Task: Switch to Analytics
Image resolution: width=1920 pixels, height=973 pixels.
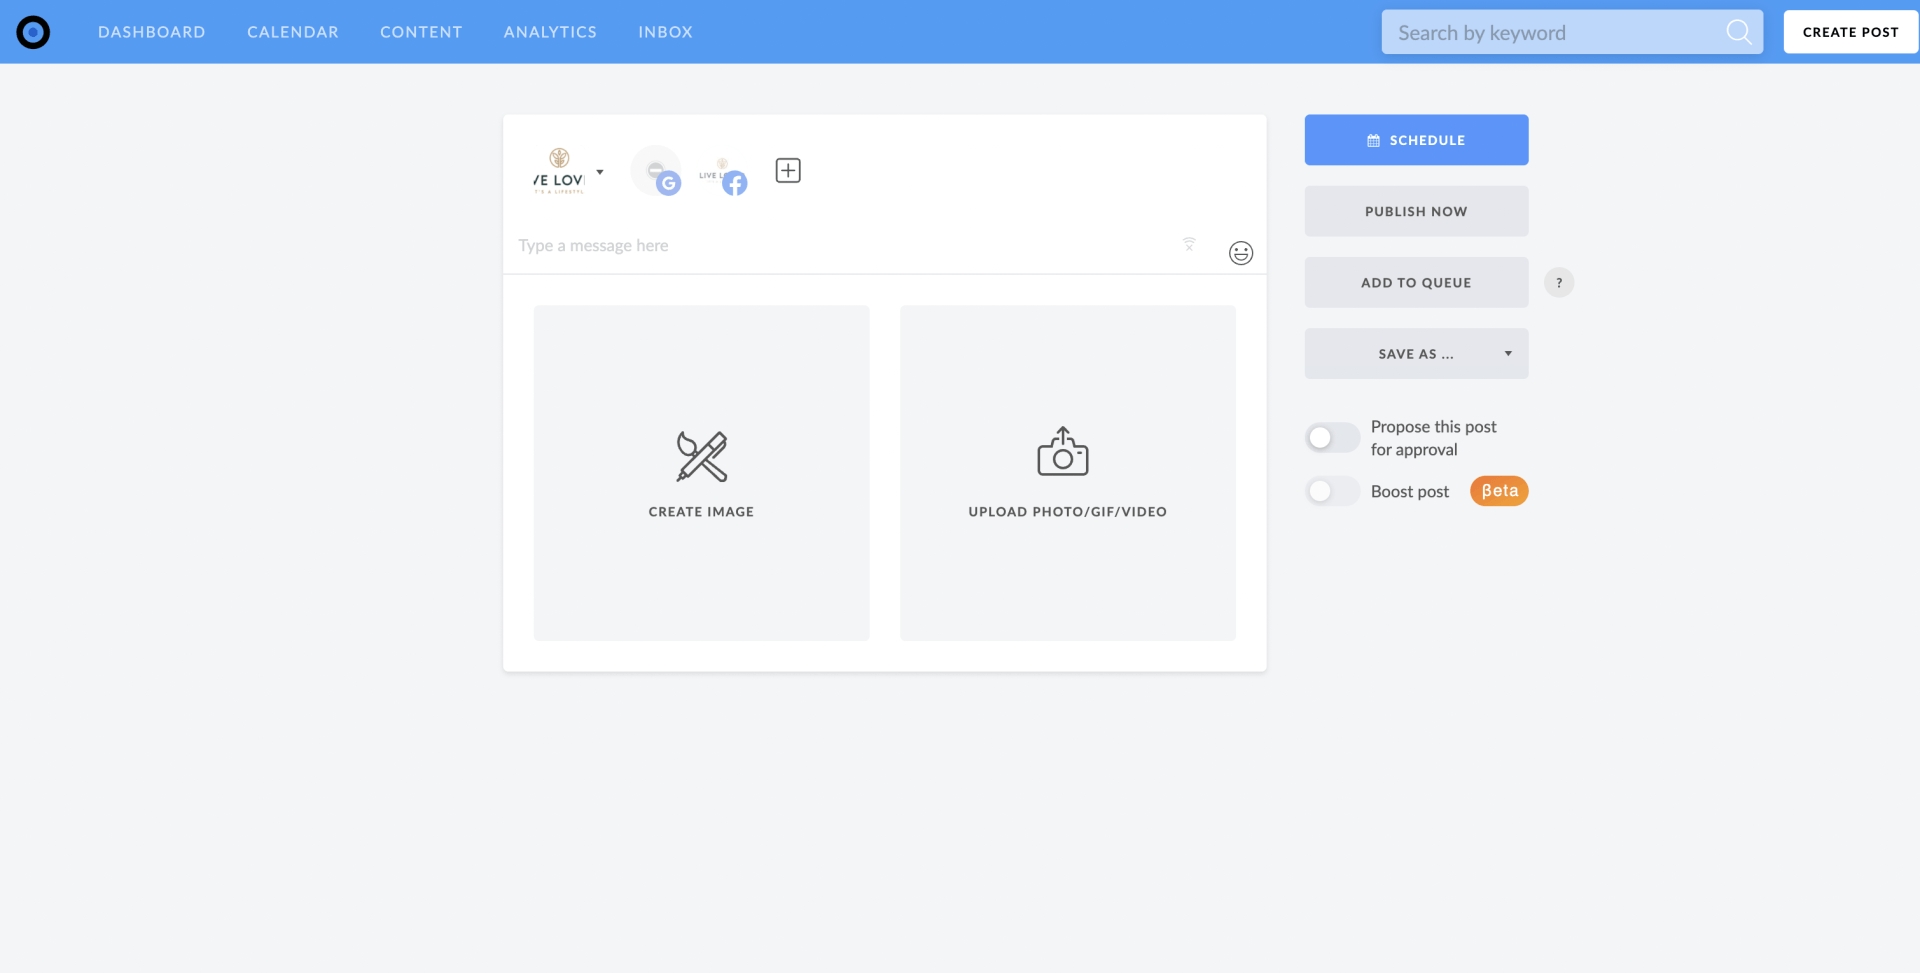Action: tap(550, 32)
